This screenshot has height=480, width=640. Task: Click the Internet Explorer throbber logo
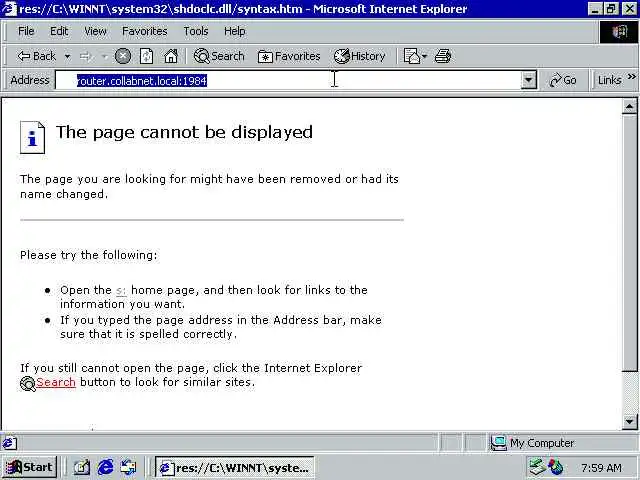[x=619, y=31]
